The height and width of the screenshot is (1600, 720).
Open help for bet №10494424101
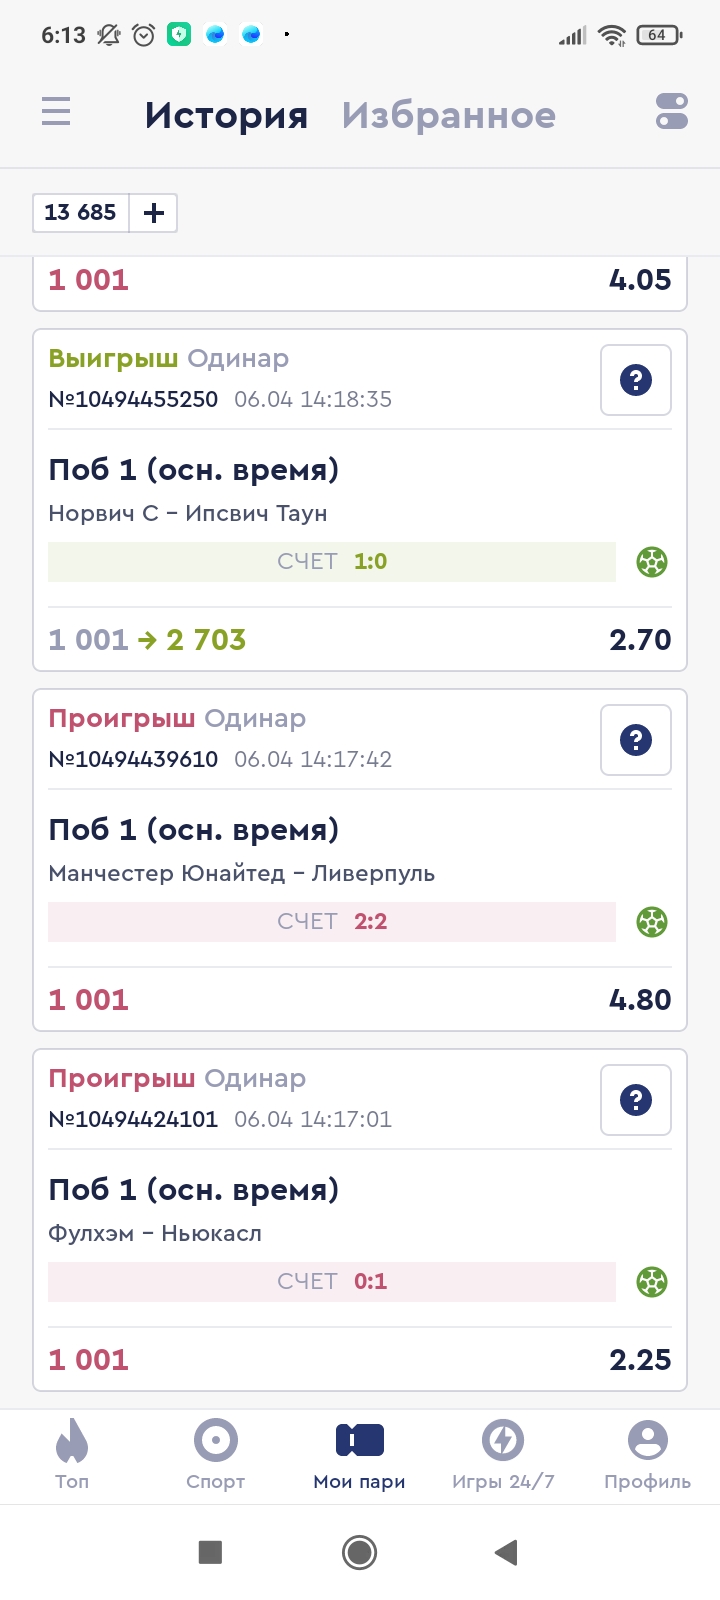[x=636, y=1100]
